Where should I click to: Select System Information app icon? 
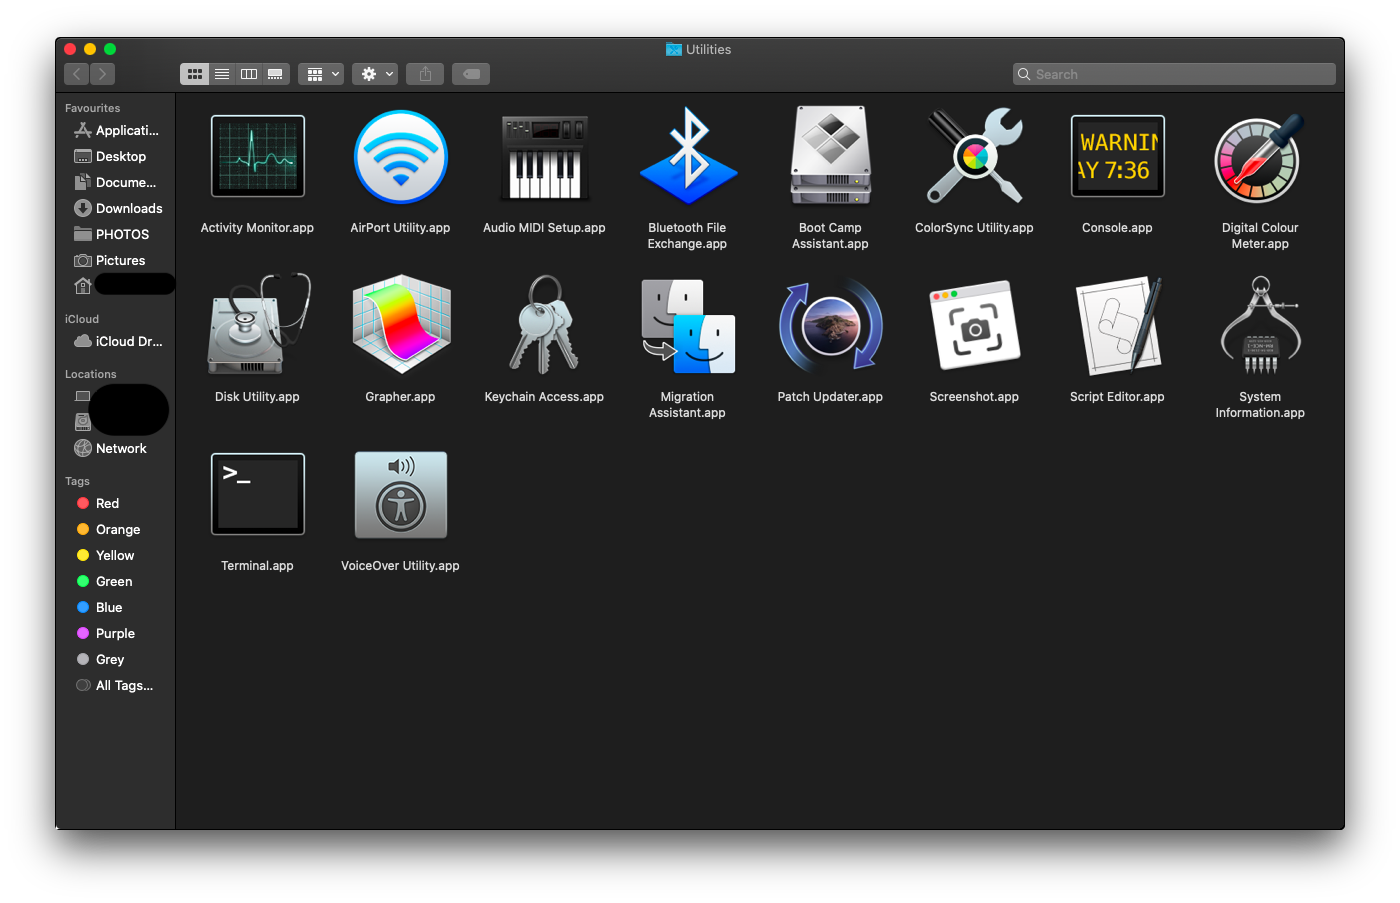click(1260, 325)
